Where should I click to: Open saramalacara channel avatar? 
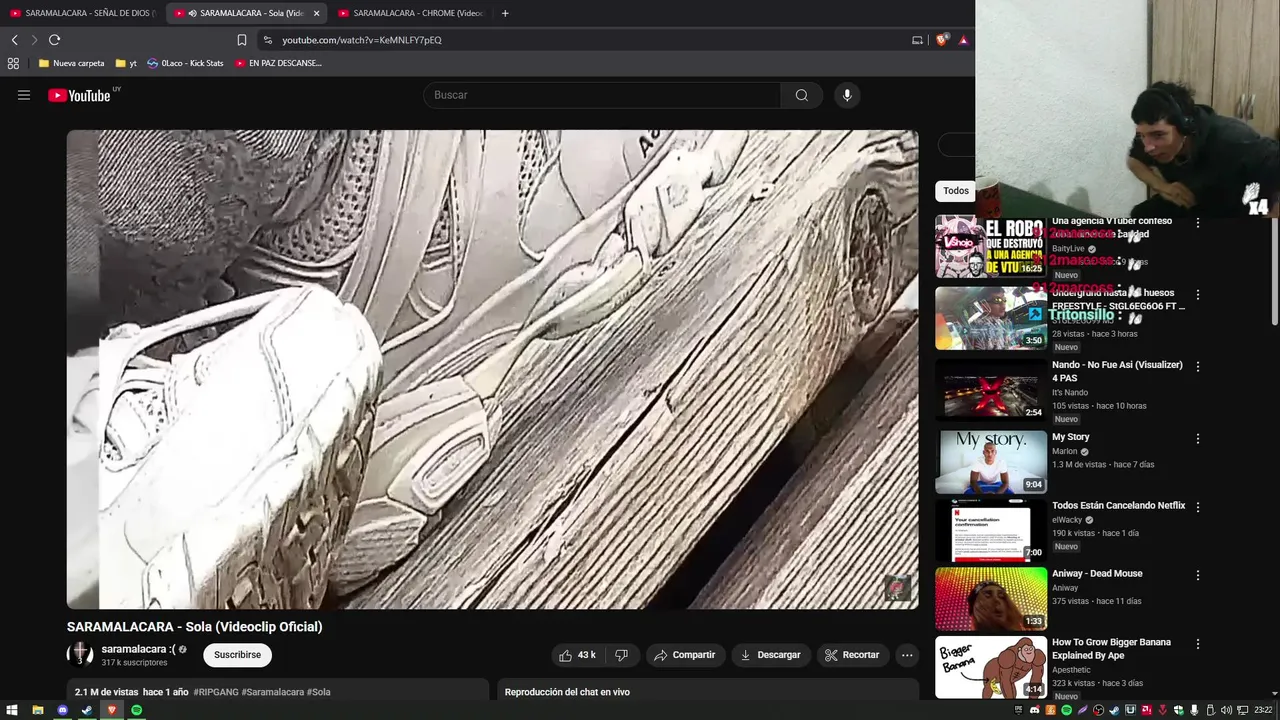[x=80, y=655]
